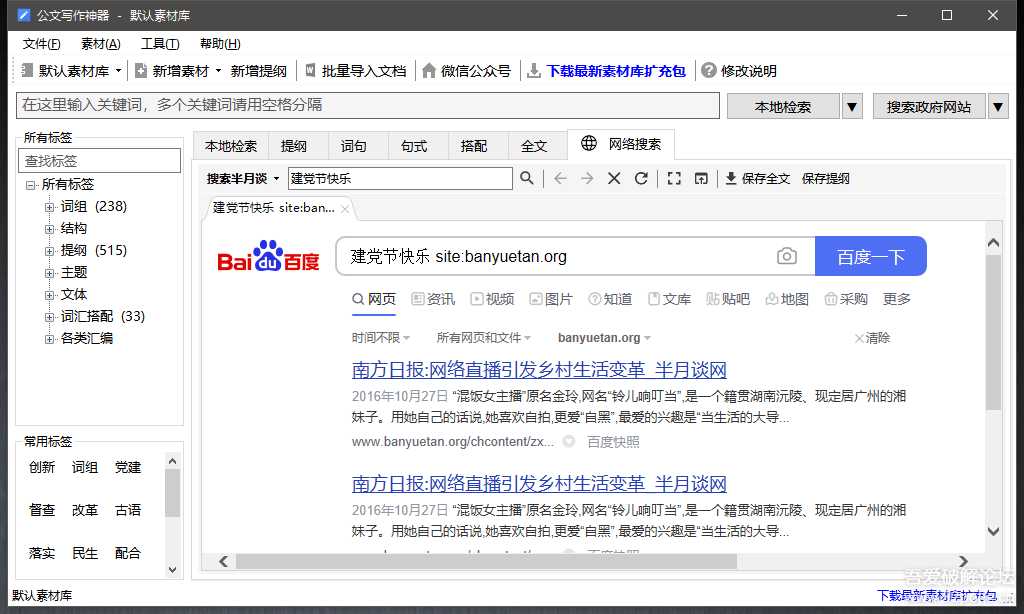
Task: Click the magnifier search icon beside 建党节快乐
Action: [526, 178]
